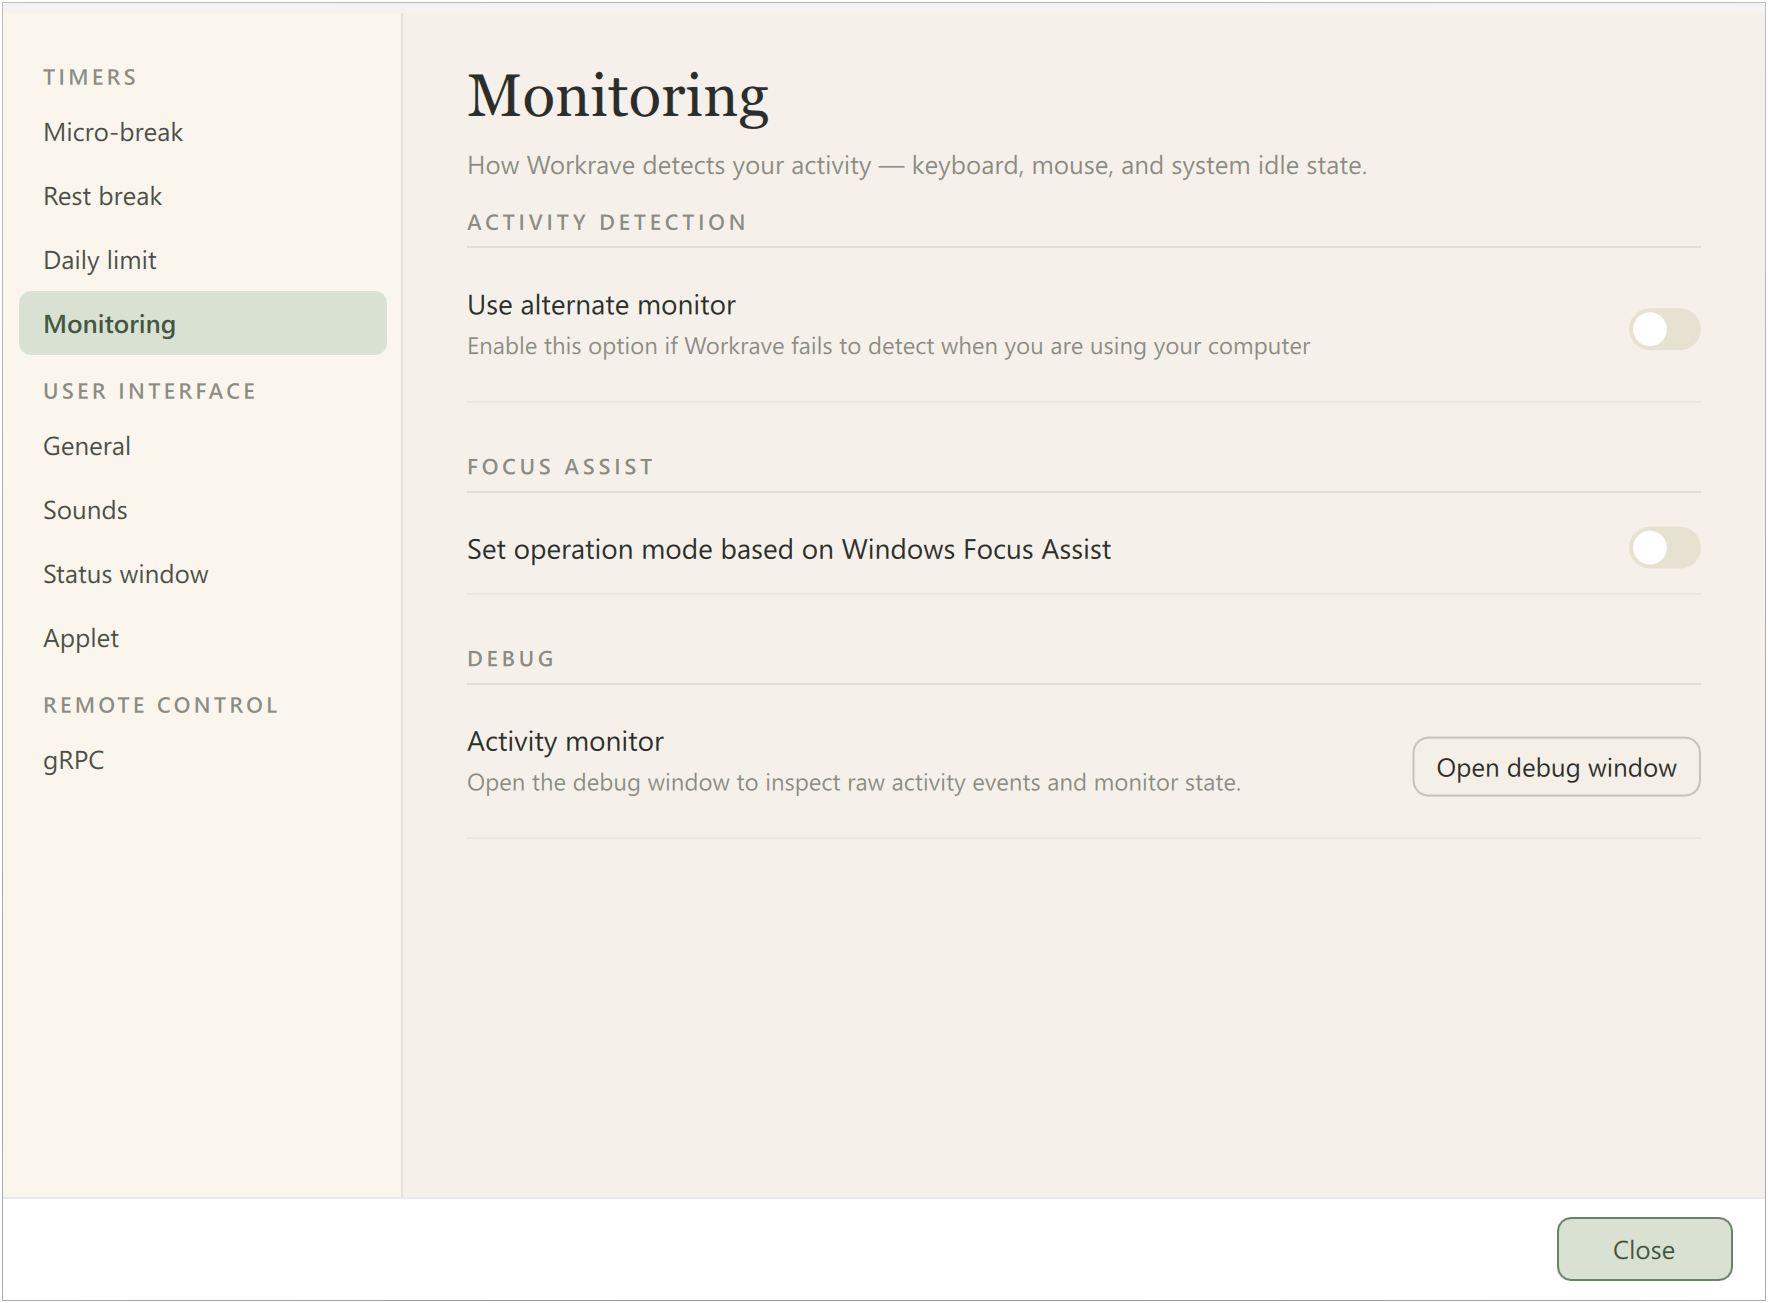This screenshot has height=1303, width=1768.
Task: Navigate to gRPC remote control settings
Action: (203, 760)
